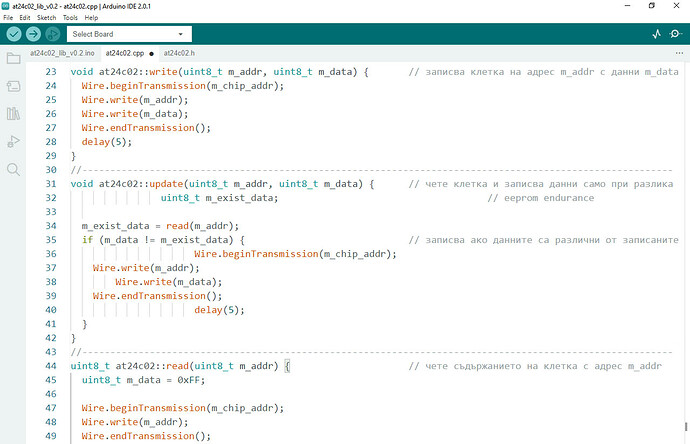Click the Verify sketch checkmark button

(x=15, y=34)
